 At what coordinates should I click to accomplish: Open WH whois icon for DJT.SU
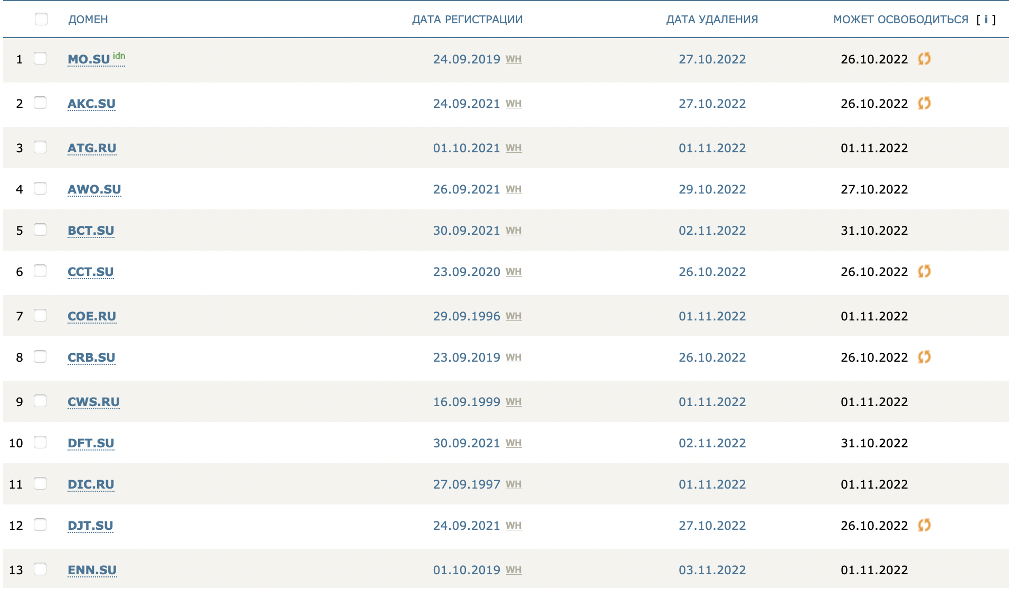click(x=514, y=526)
